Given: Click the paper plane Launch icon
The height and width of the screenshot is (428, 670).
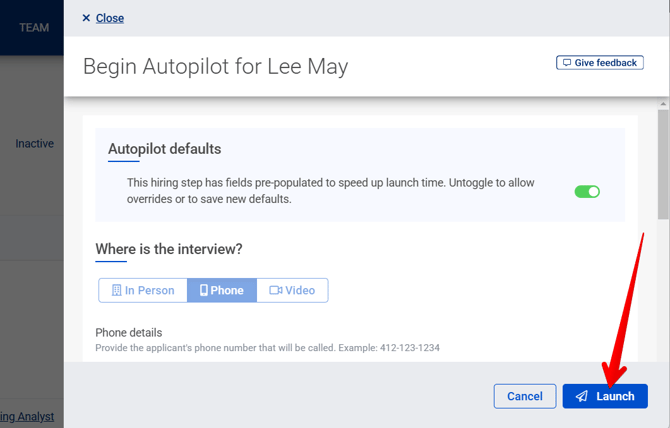Looking at the screenshot, I should [581, 397].
